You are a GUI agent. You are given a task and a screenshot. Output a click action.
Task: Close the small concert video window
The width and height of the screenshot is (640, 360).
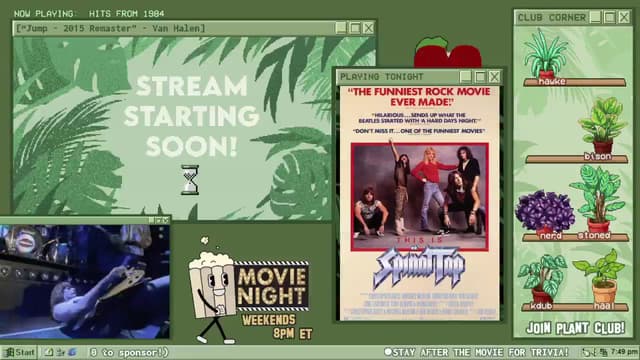coord(165,220)
